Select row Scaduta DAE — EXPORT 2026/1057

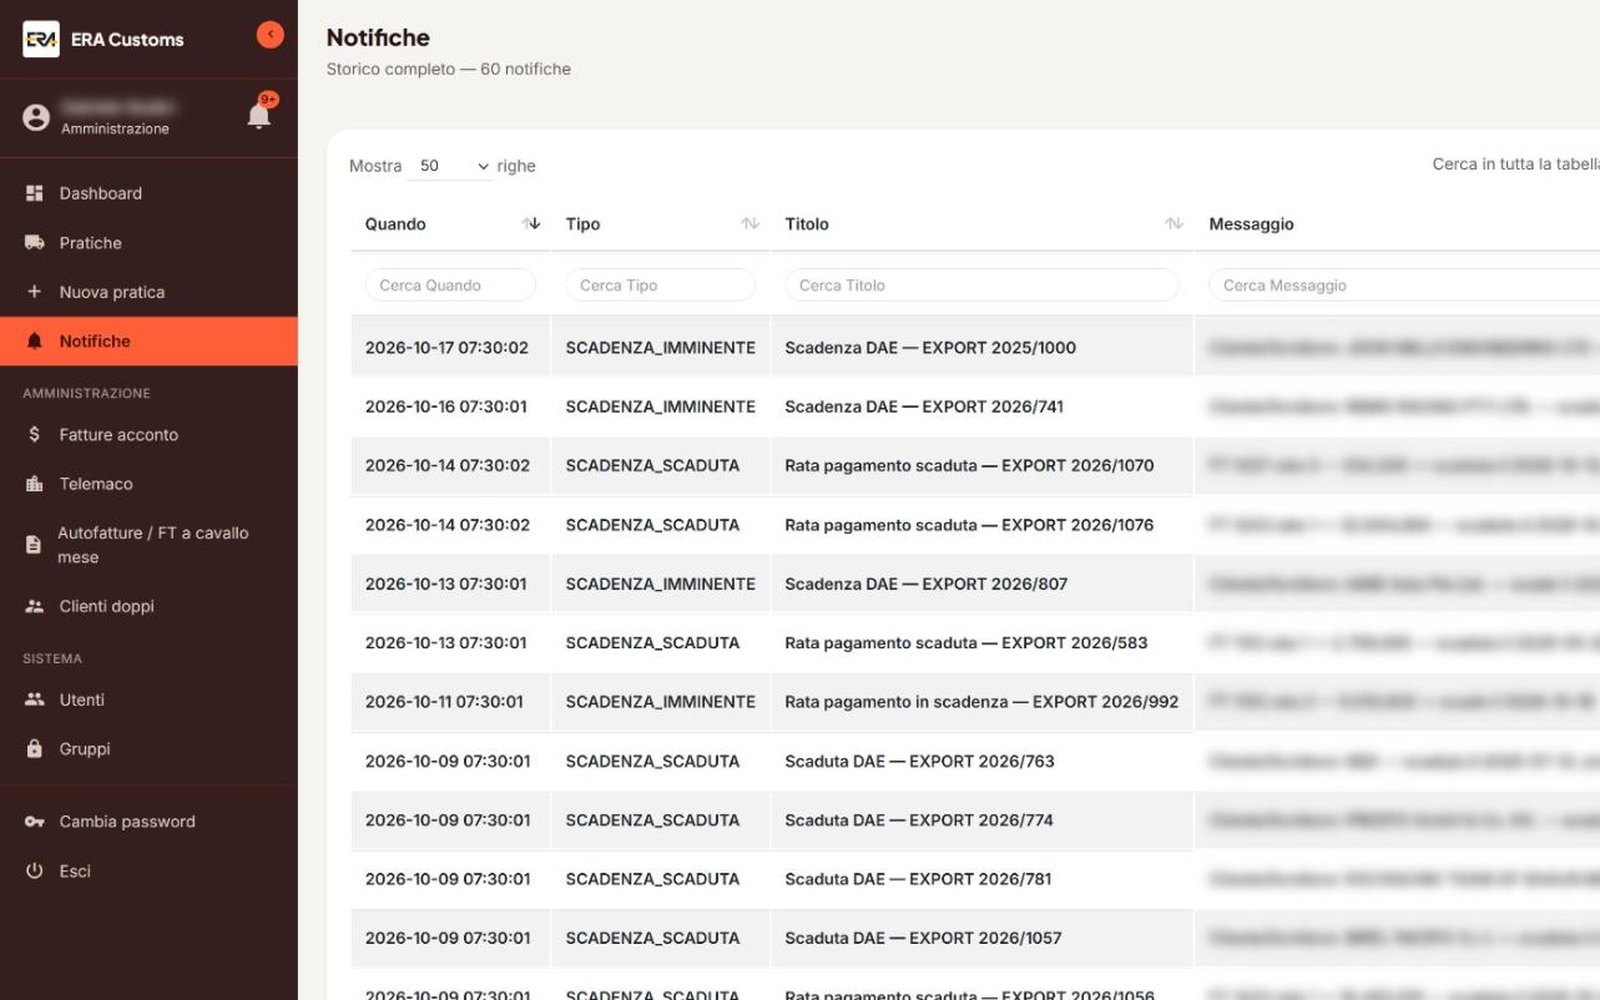click(x=975, y=937)
